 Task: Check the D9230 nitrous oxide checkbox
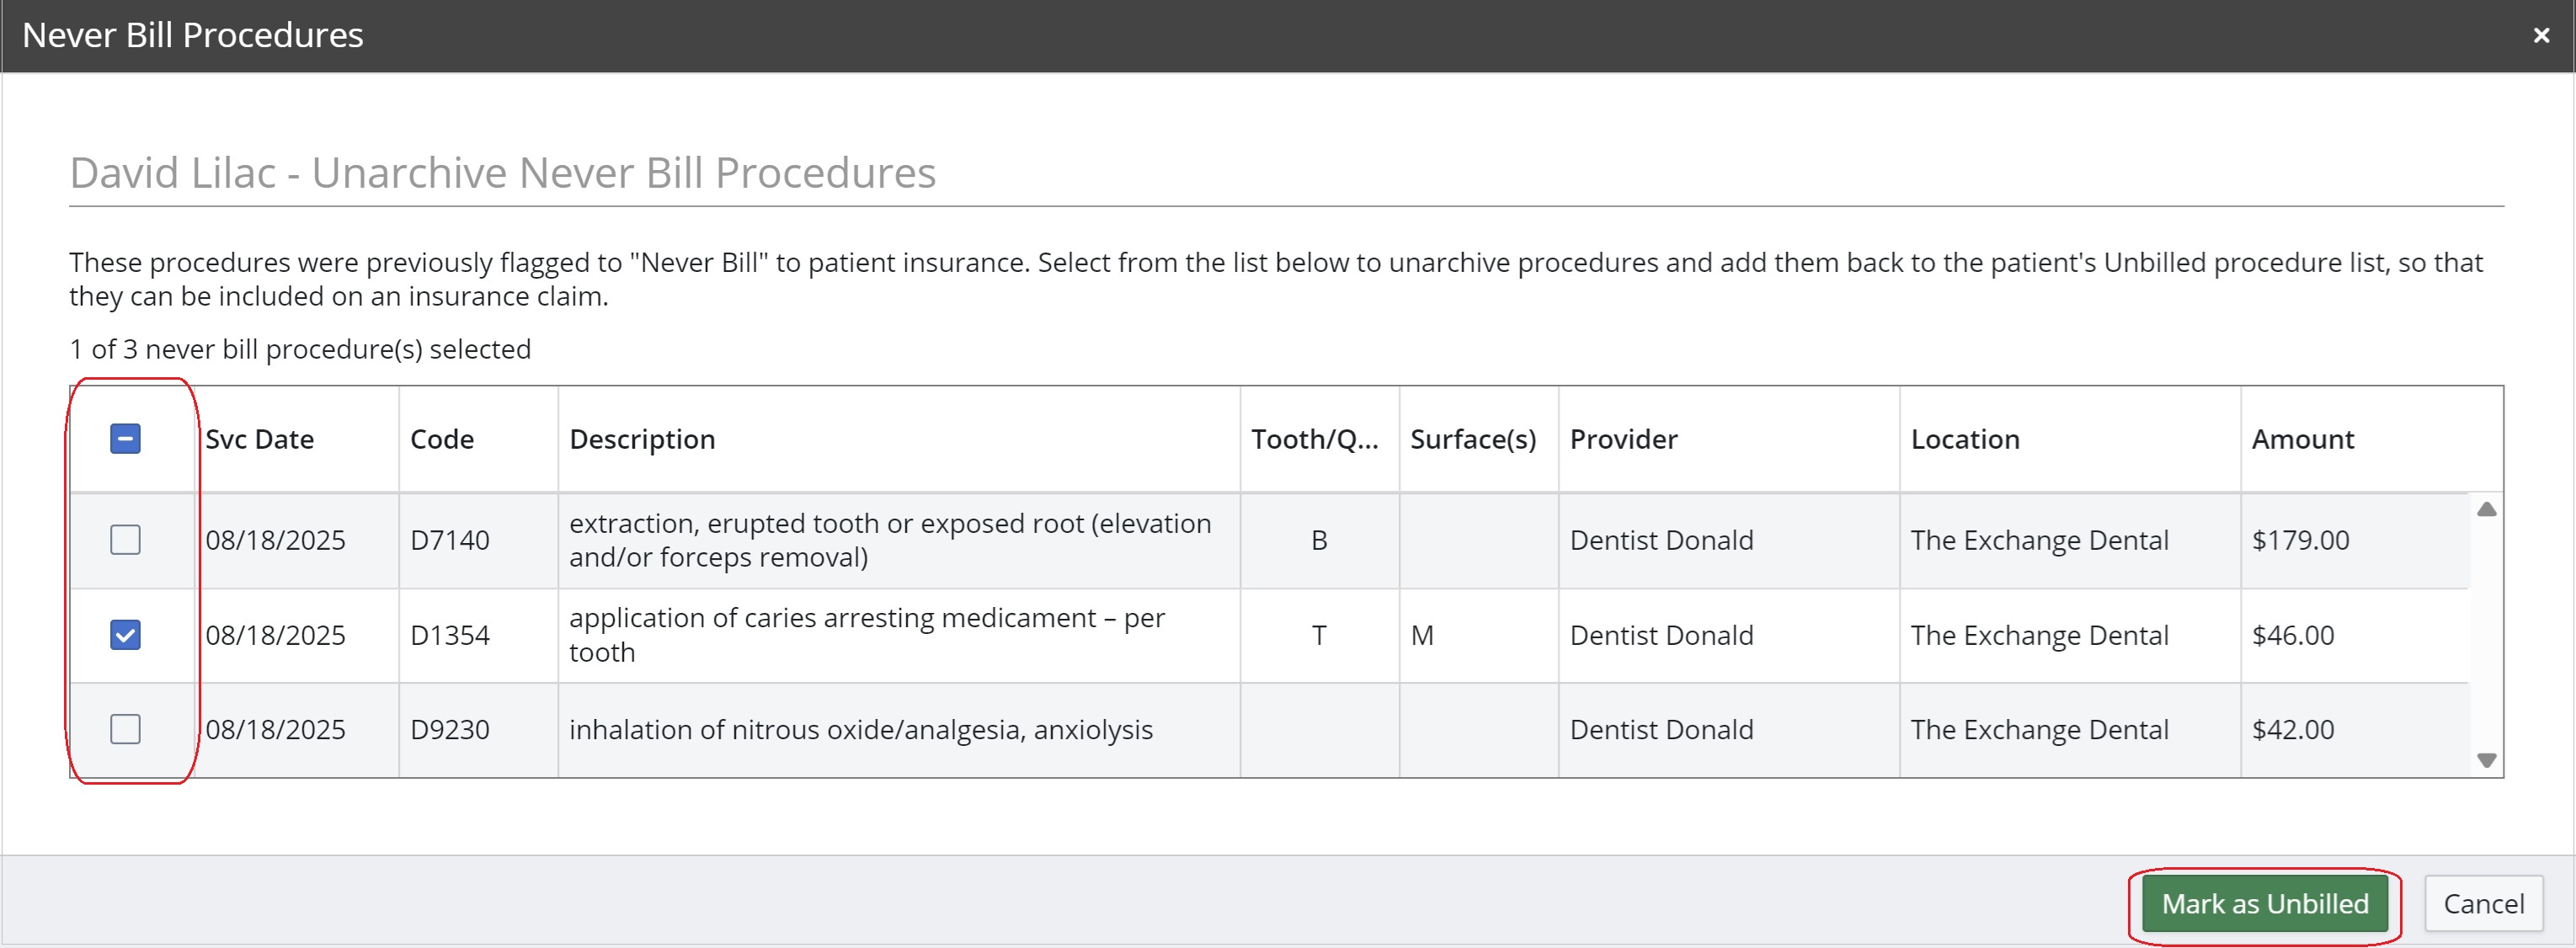tap(125, 730)
